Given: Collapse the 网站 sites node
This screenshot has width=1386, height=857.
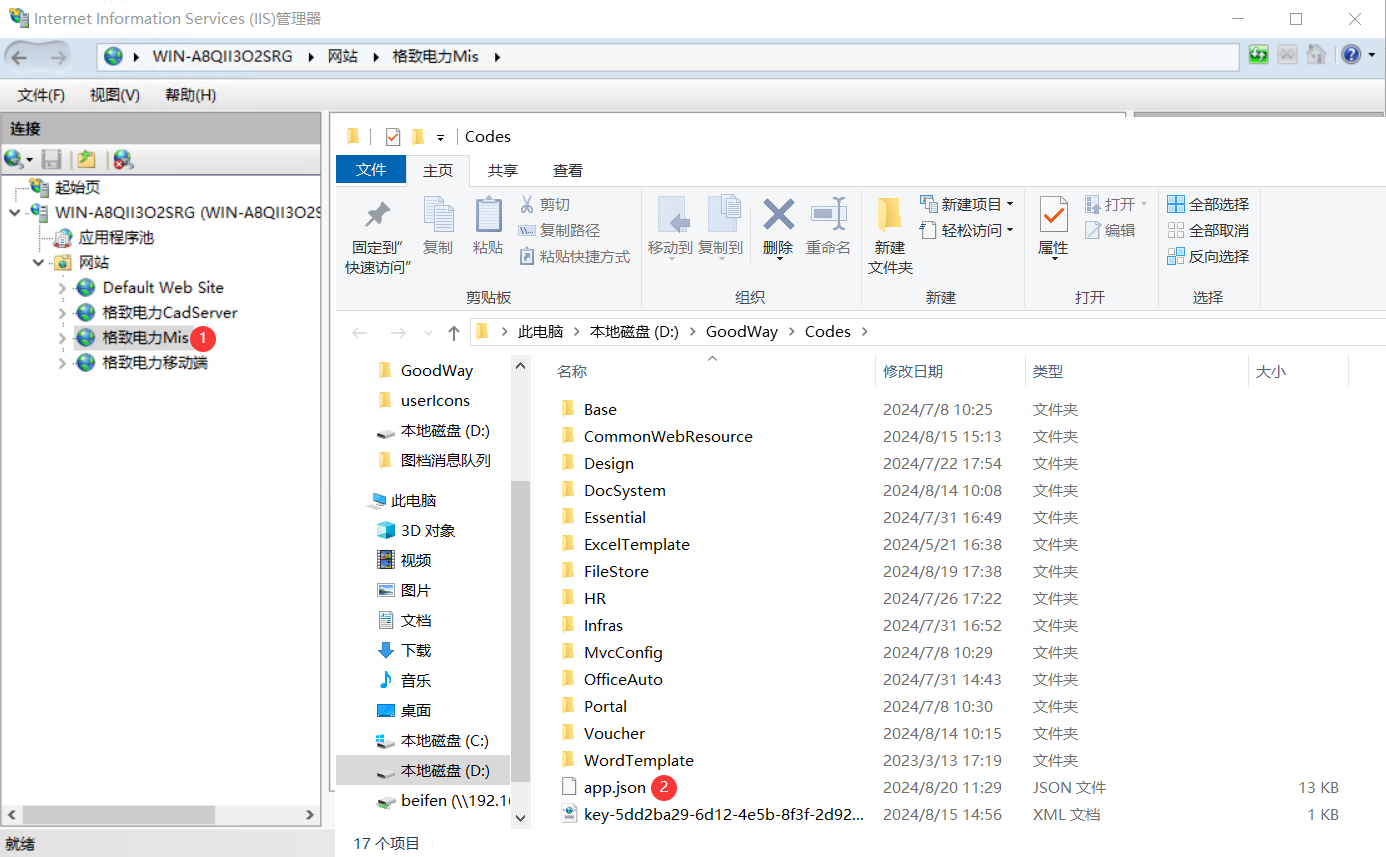Looking at the screenshot, I should [x=38, y=263].
